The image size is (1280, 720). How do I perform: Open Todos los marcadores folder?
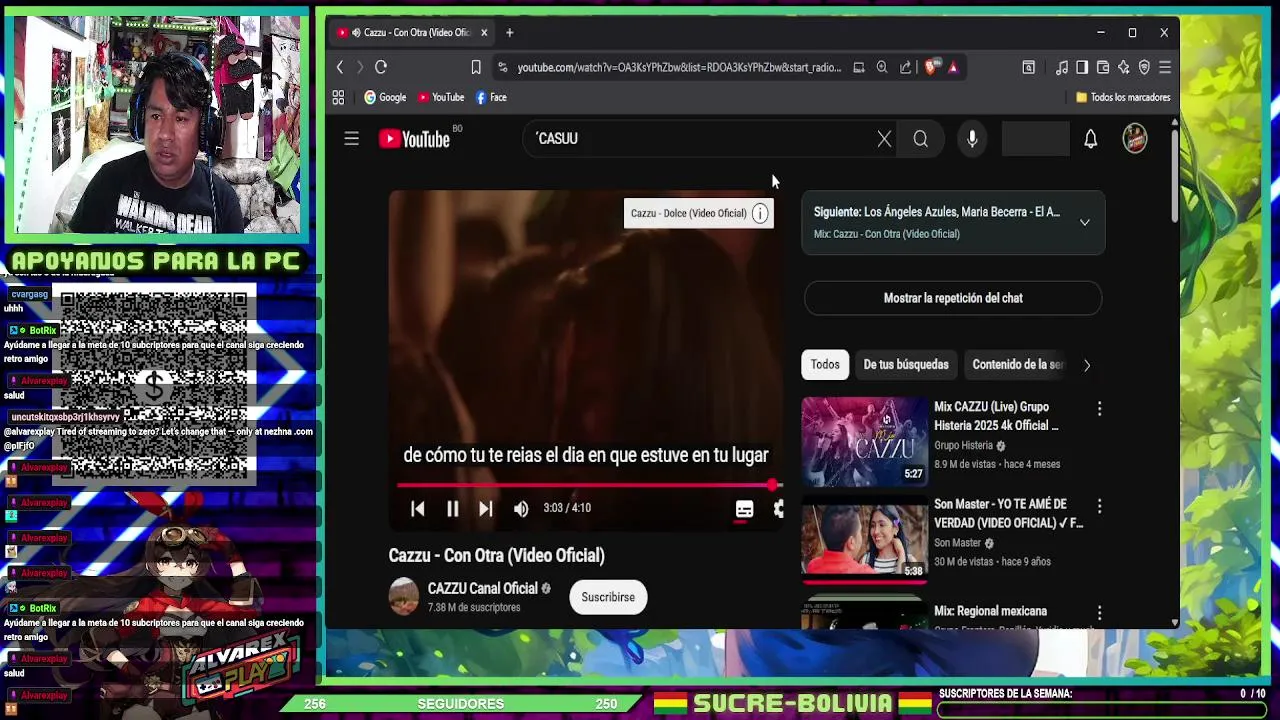tap(1122, 97)
